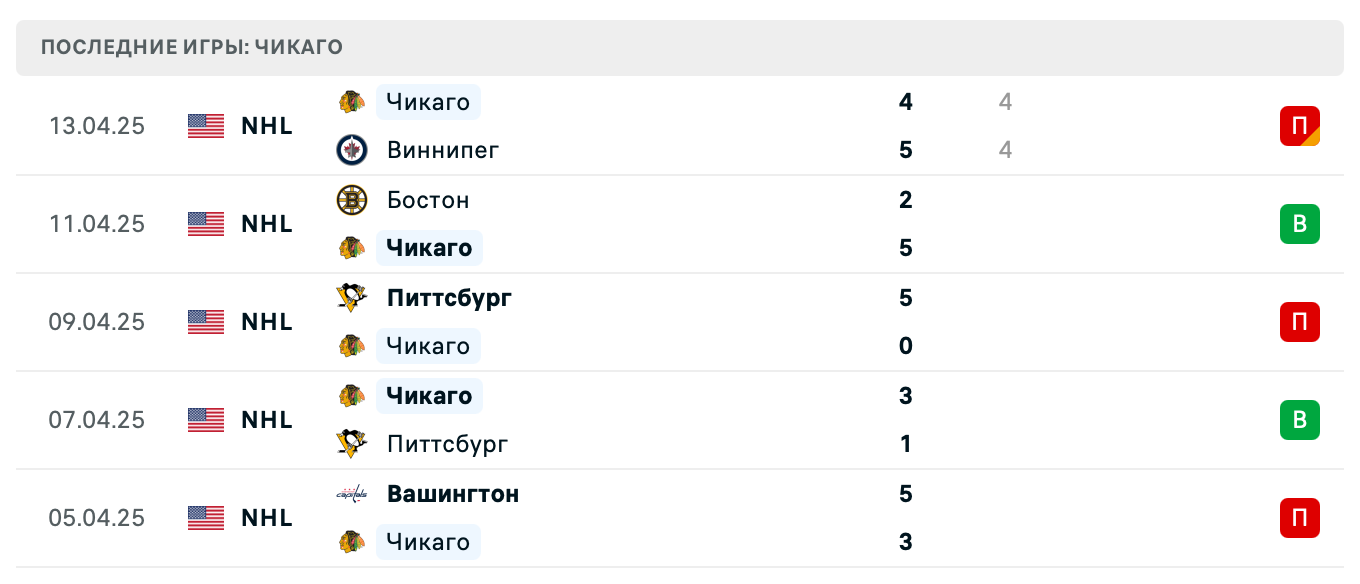The width and height of the screenshot is (1360, 584).
Task: Click NHL league label on 13.04.25 row
Action: point(267,126)
